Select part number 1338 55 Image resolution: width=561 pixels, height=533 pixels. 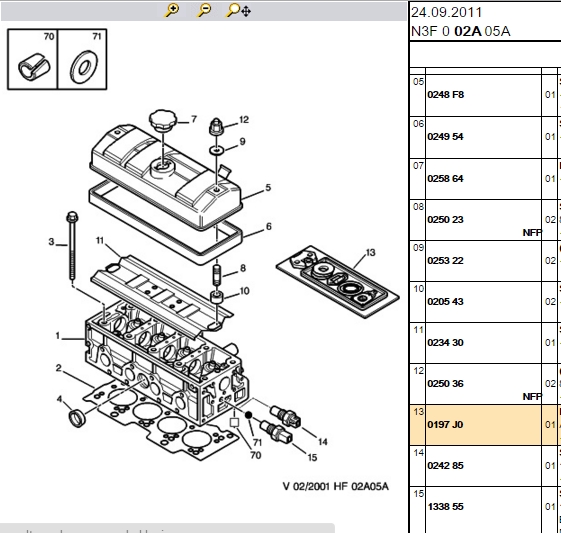pyautogui.click(x=445, y=507)
